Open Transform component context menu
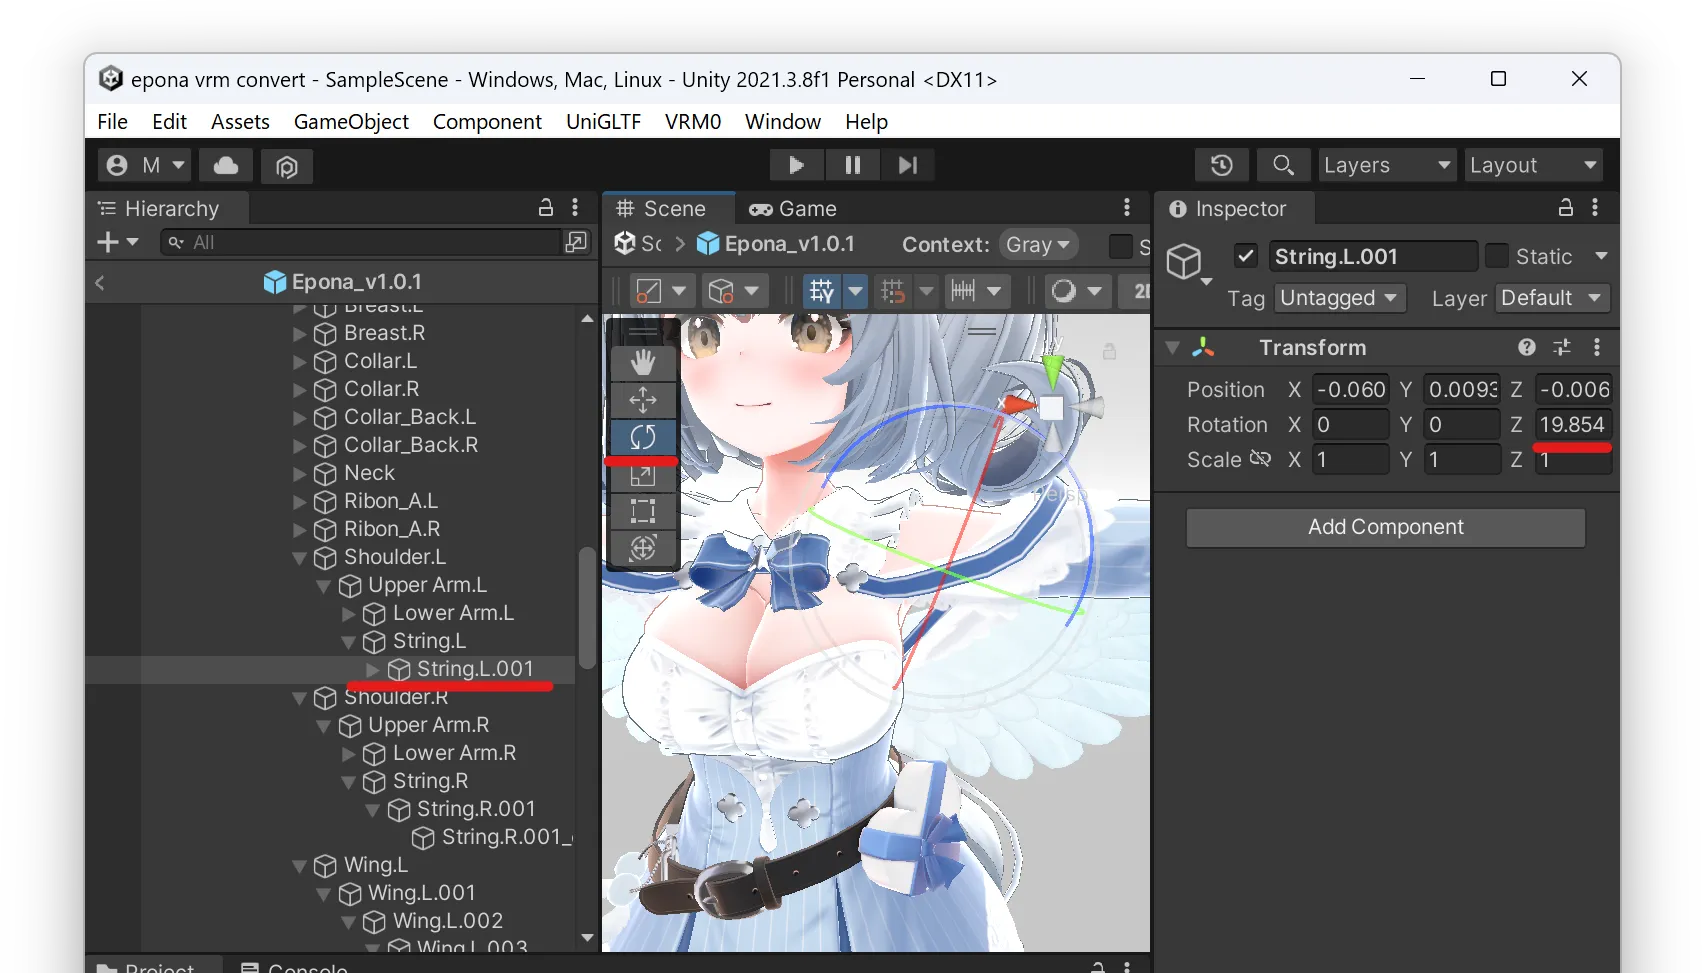The height and width of the screenshot is (973, 1704). (x=1597, y=347)
